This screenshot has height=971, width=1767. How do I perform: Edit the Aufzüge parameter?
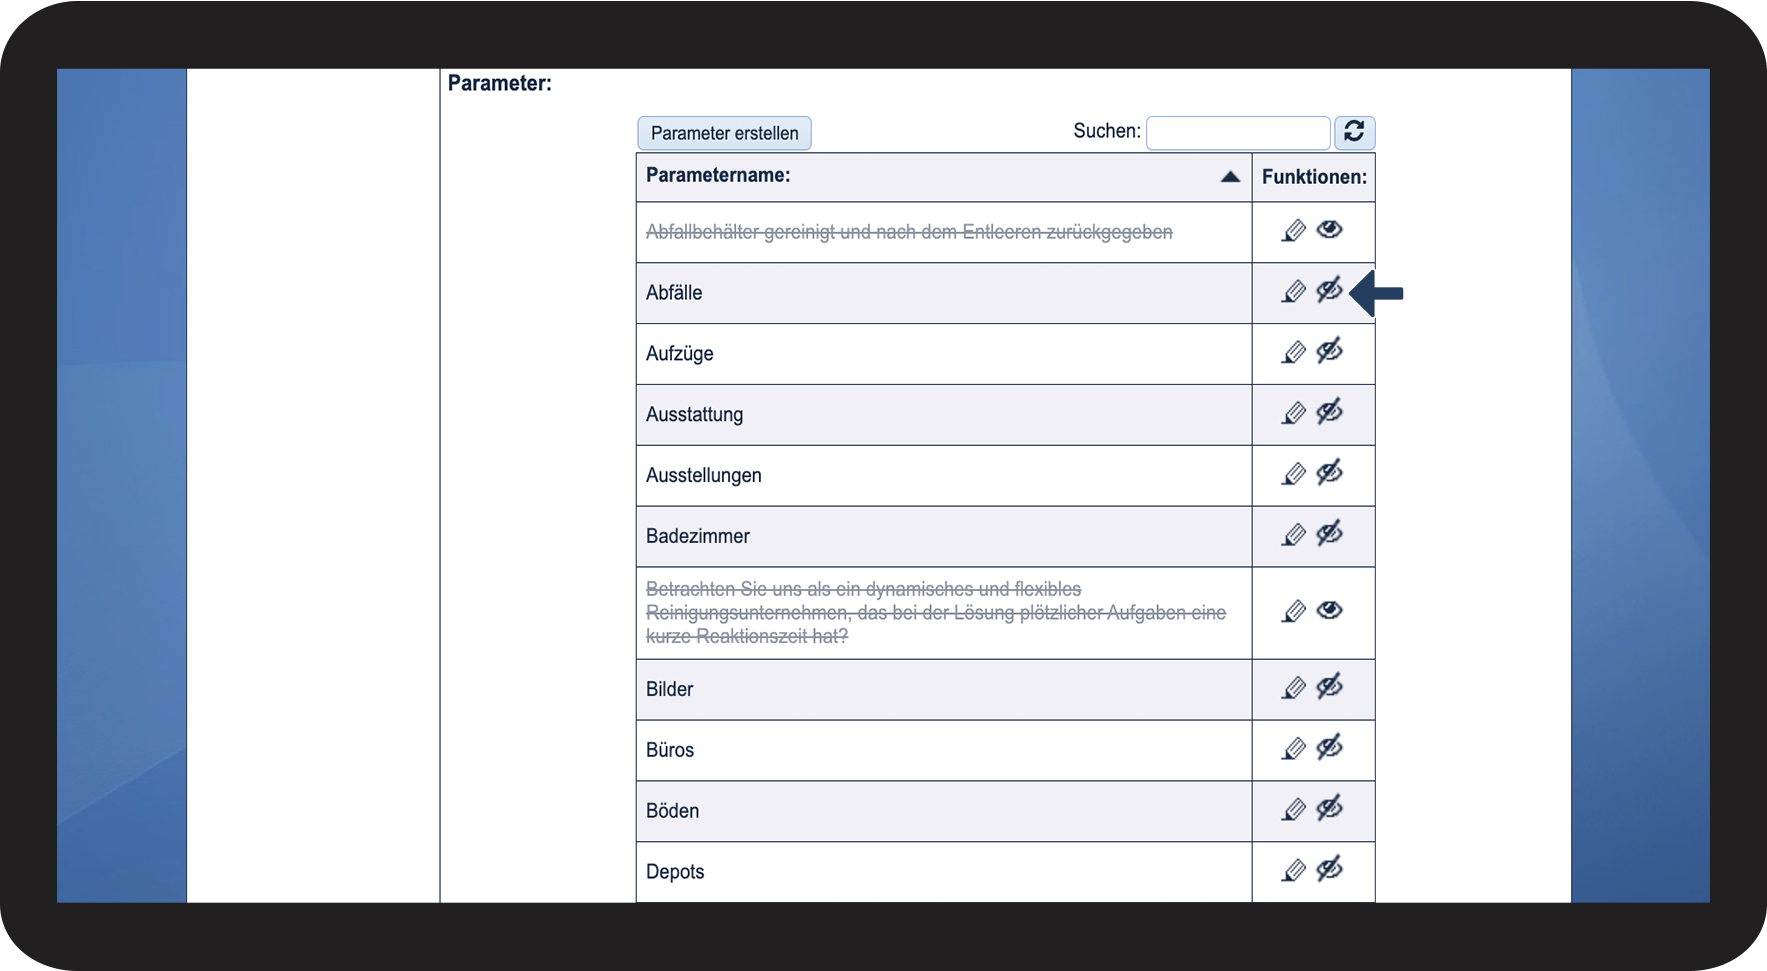[1293, 353]
